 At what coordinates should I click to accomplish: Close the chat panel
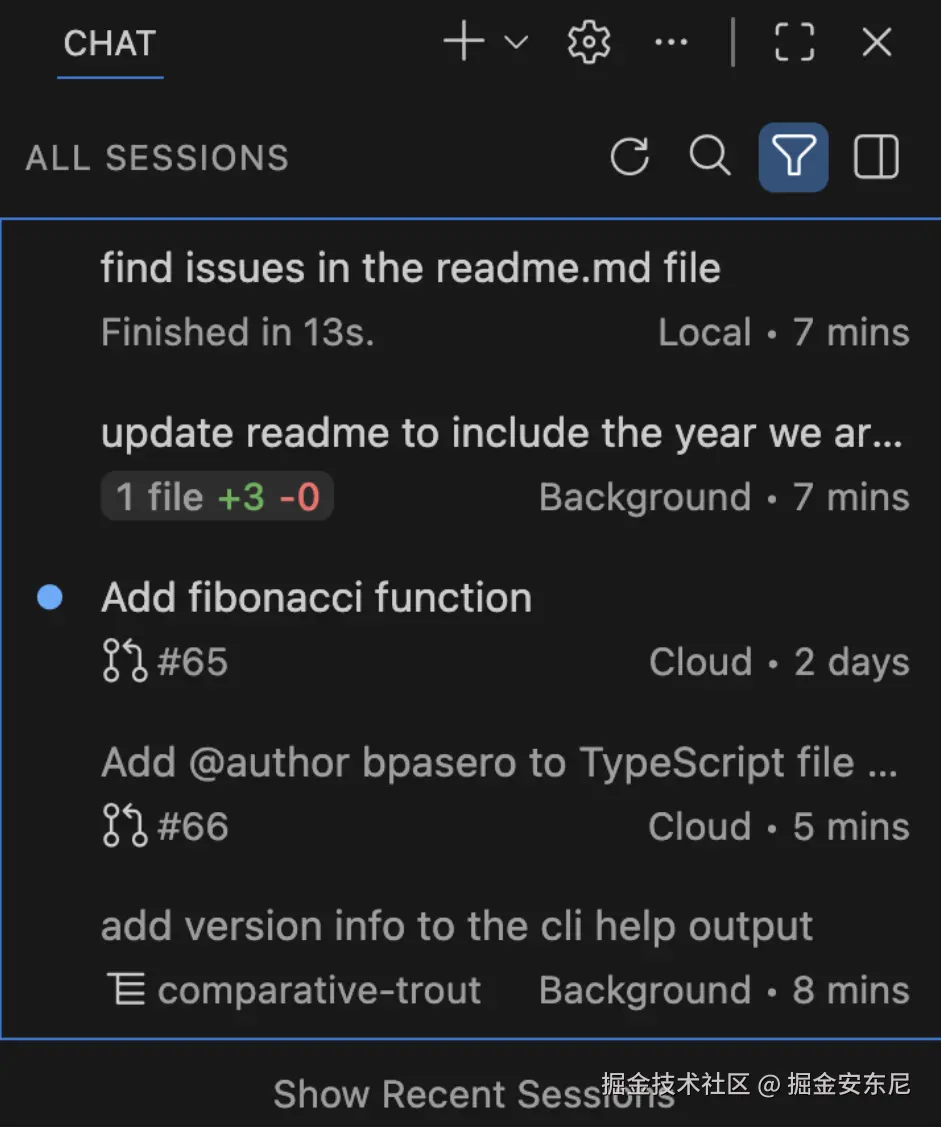[x=877, y=43]
